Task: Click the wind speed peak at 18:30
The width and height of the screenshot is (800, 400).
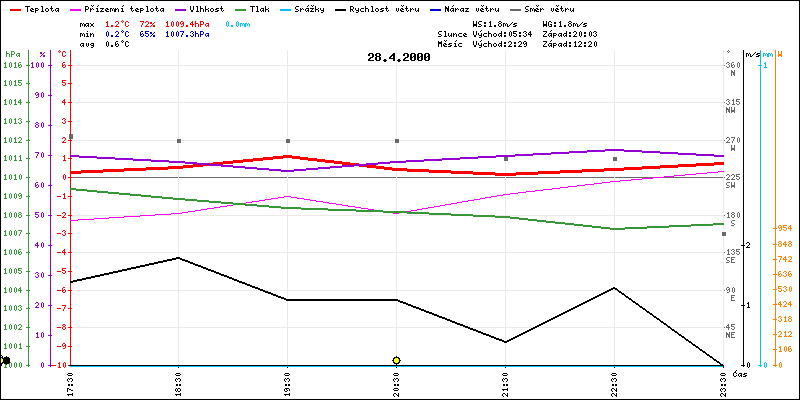Action: click(x=179, y=258)
